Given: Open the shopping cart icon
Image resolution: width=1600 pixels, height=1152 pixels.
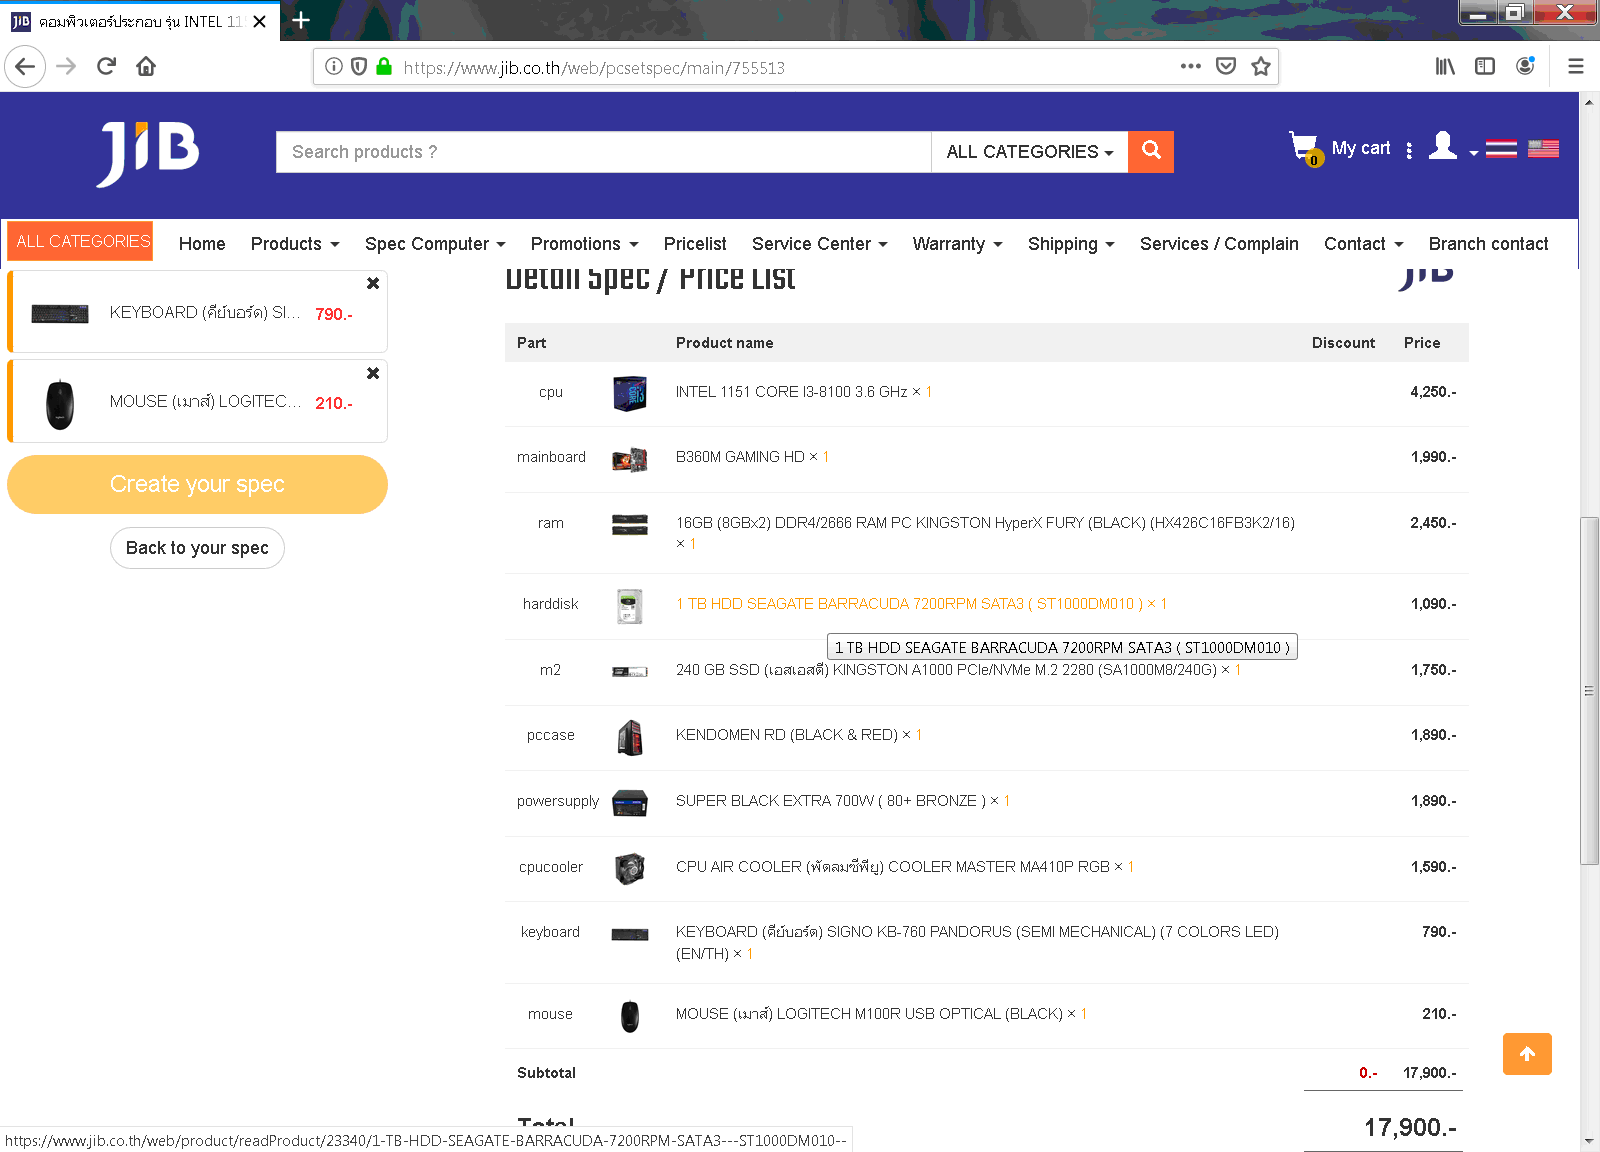Looking at the screenshot, I should pos(1304,148).
